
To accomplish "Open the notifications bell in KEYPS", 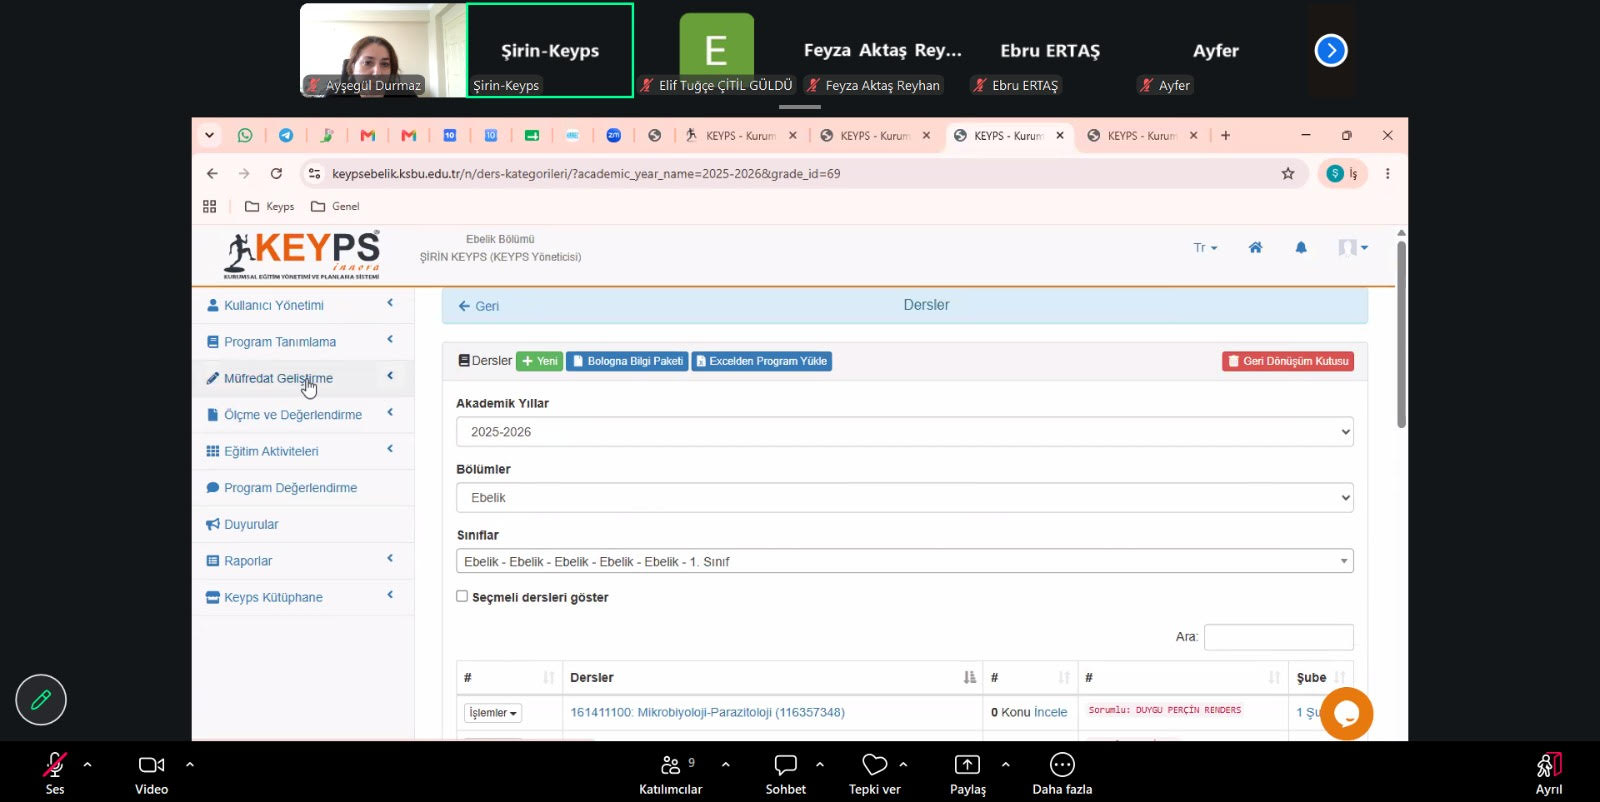I will [1301, 247].
